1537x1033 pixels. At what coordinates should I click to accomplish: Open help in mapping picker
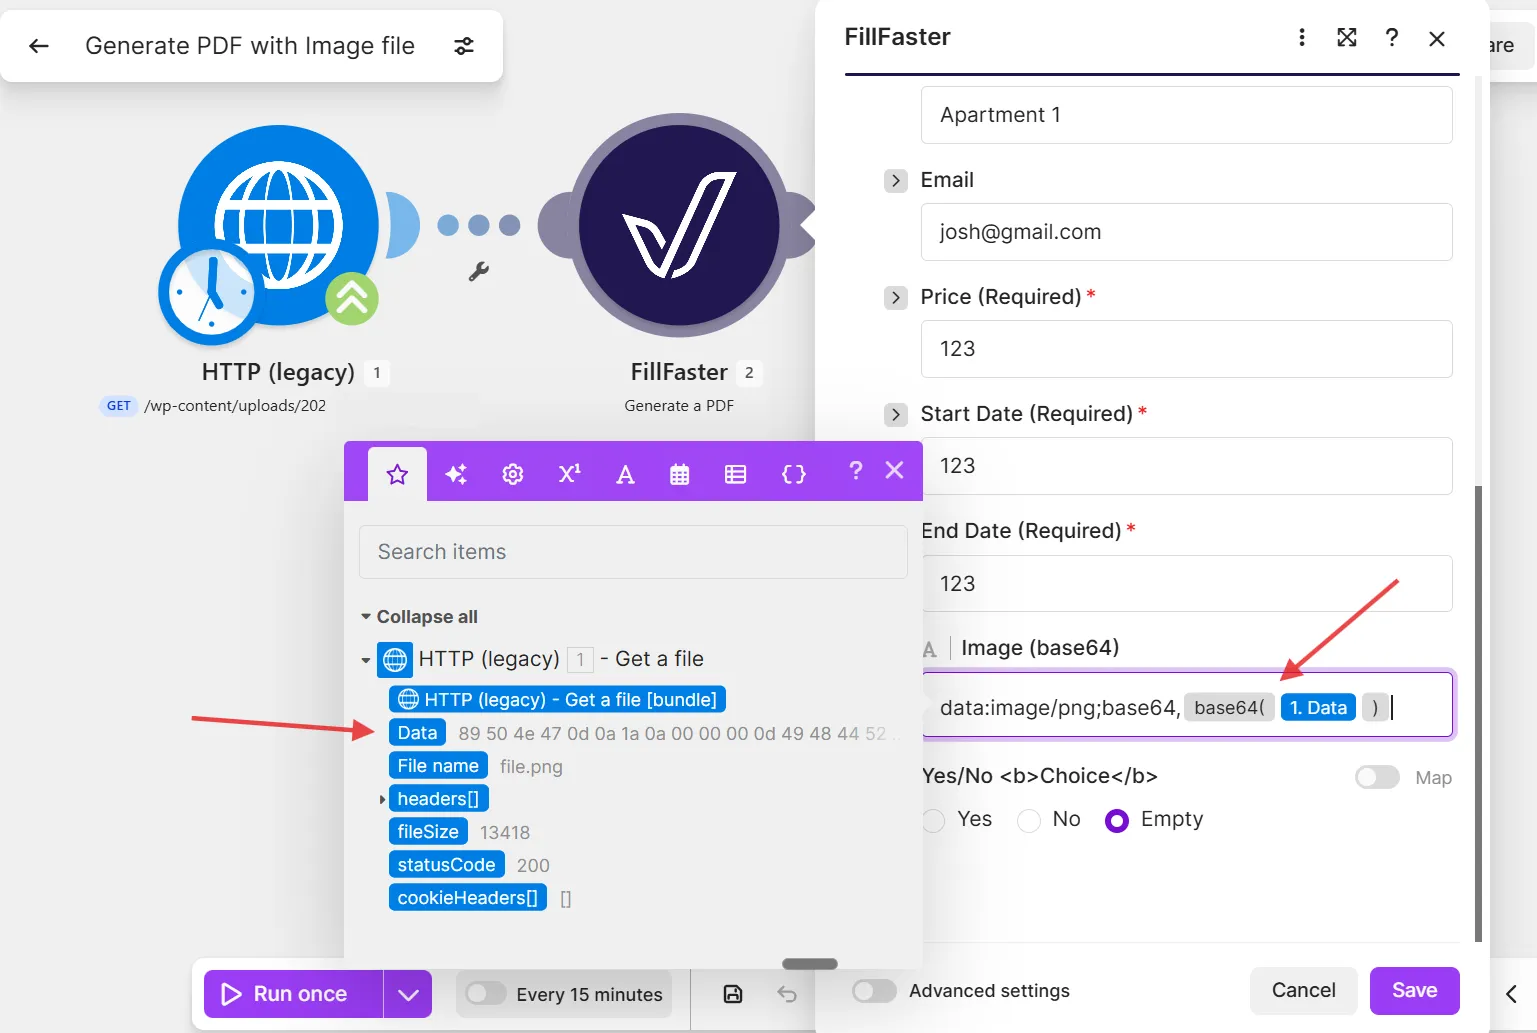[x=855, y=470]
